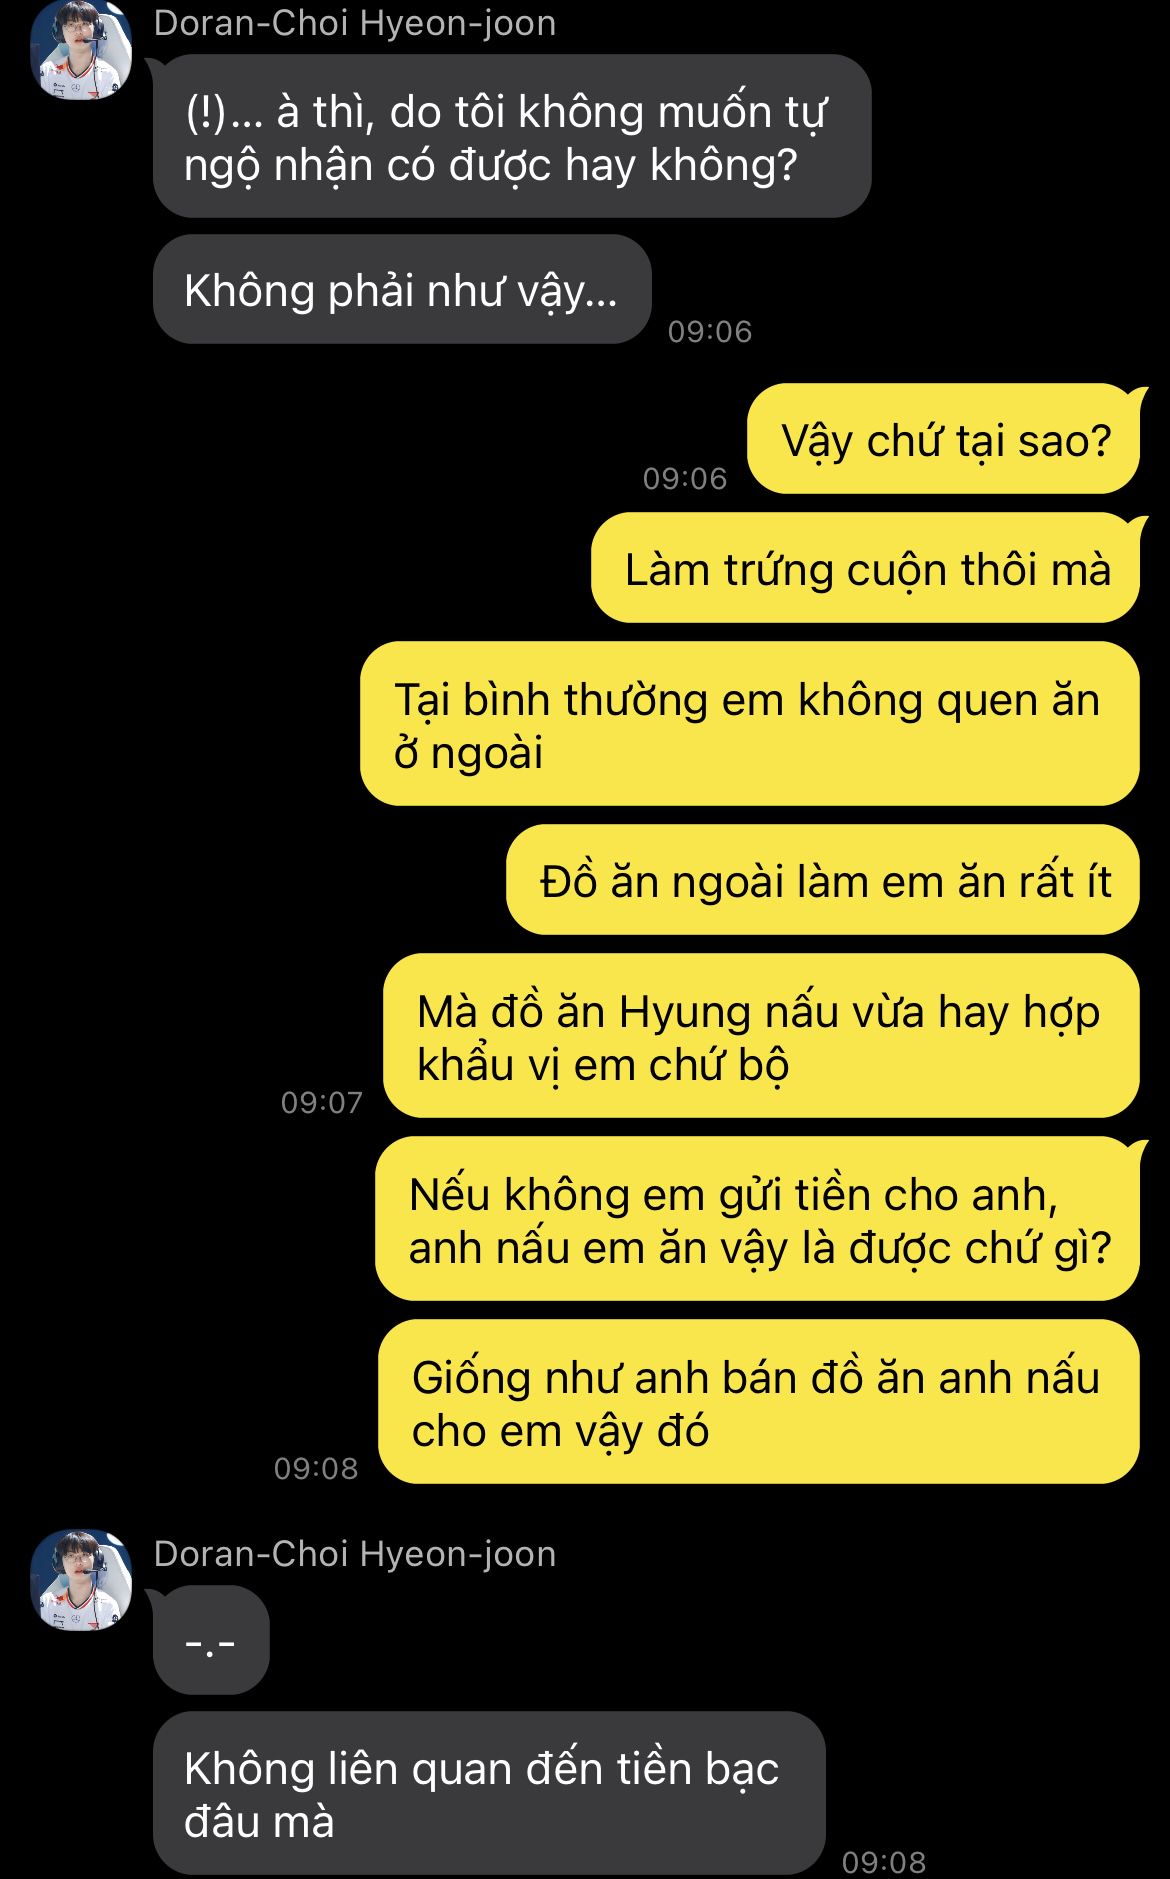Tap the top 'Doran-Choi Hyeon-joon' sender name
1170x1879 pixels.
click(x=355, y=23)
